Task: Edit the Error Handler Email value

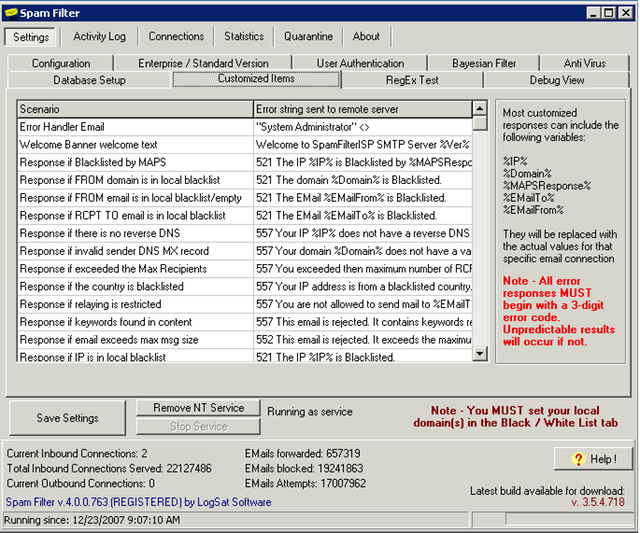Action: pyautogui.click(x=361, y=127)
